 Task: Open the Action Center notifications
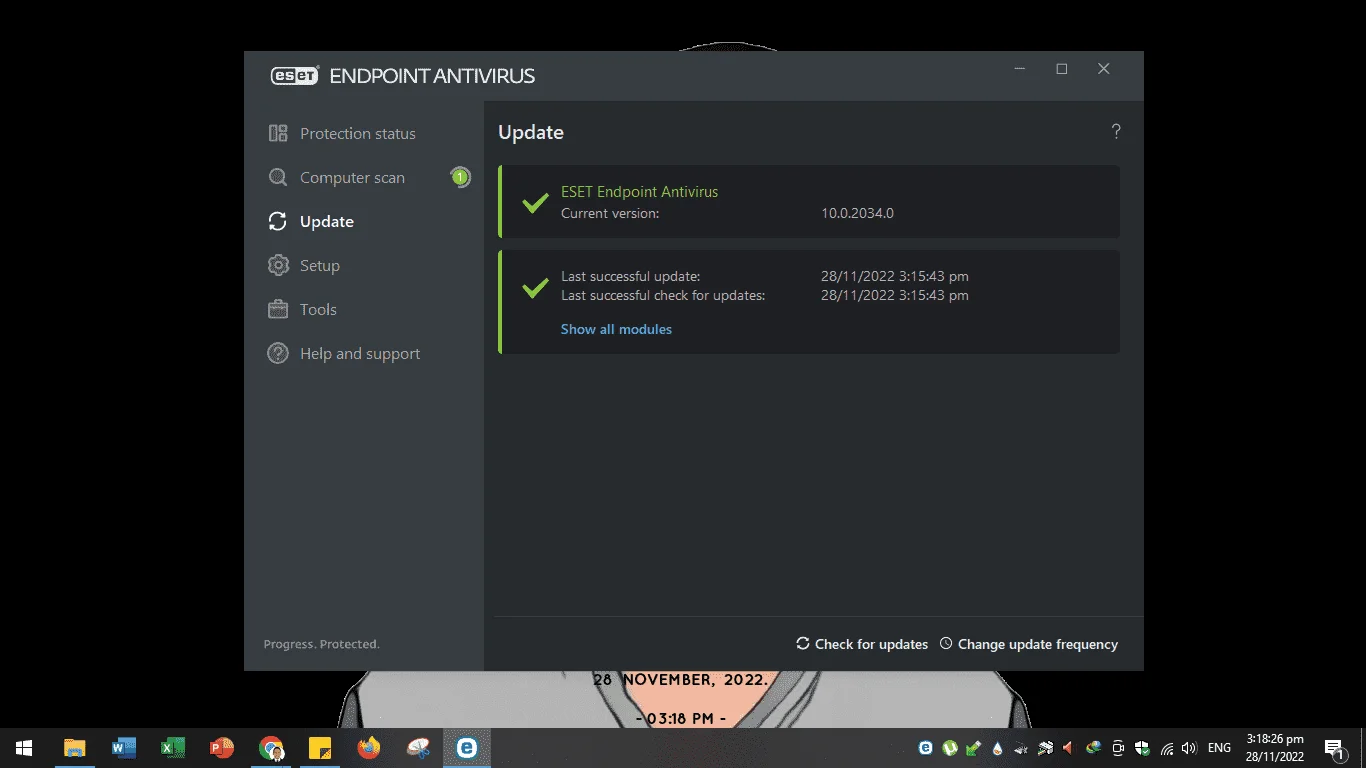point(1334,748)
